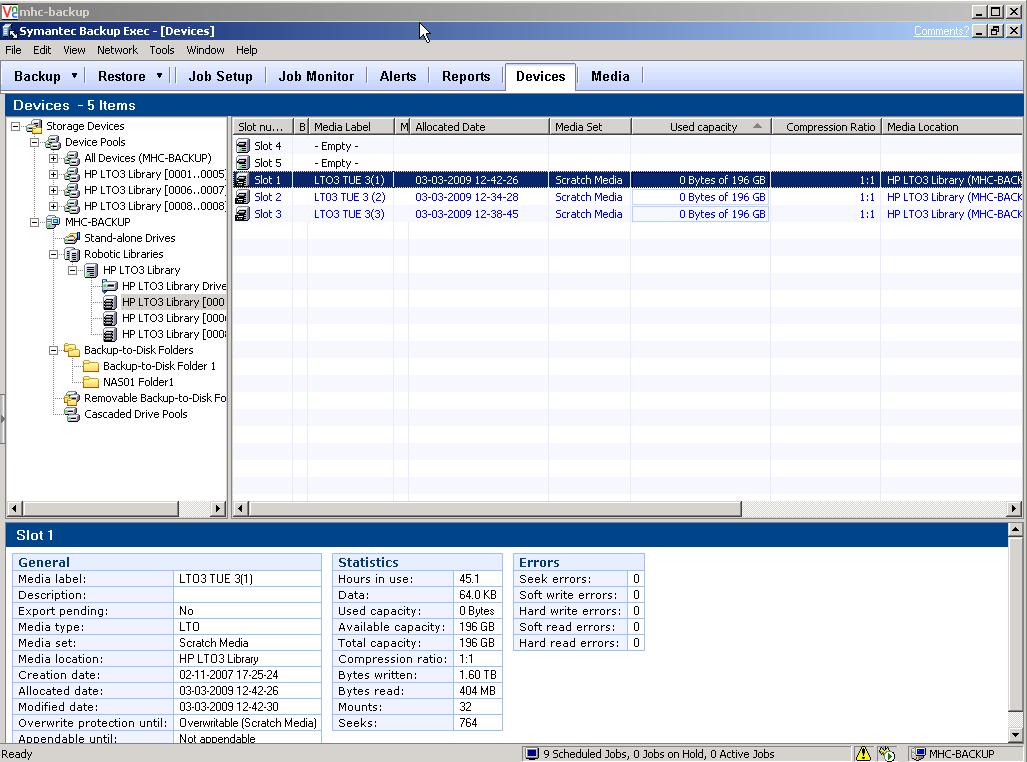Screen dimensions: 1027x762
Task: Open the Tools menu
Action: [162, 50]
